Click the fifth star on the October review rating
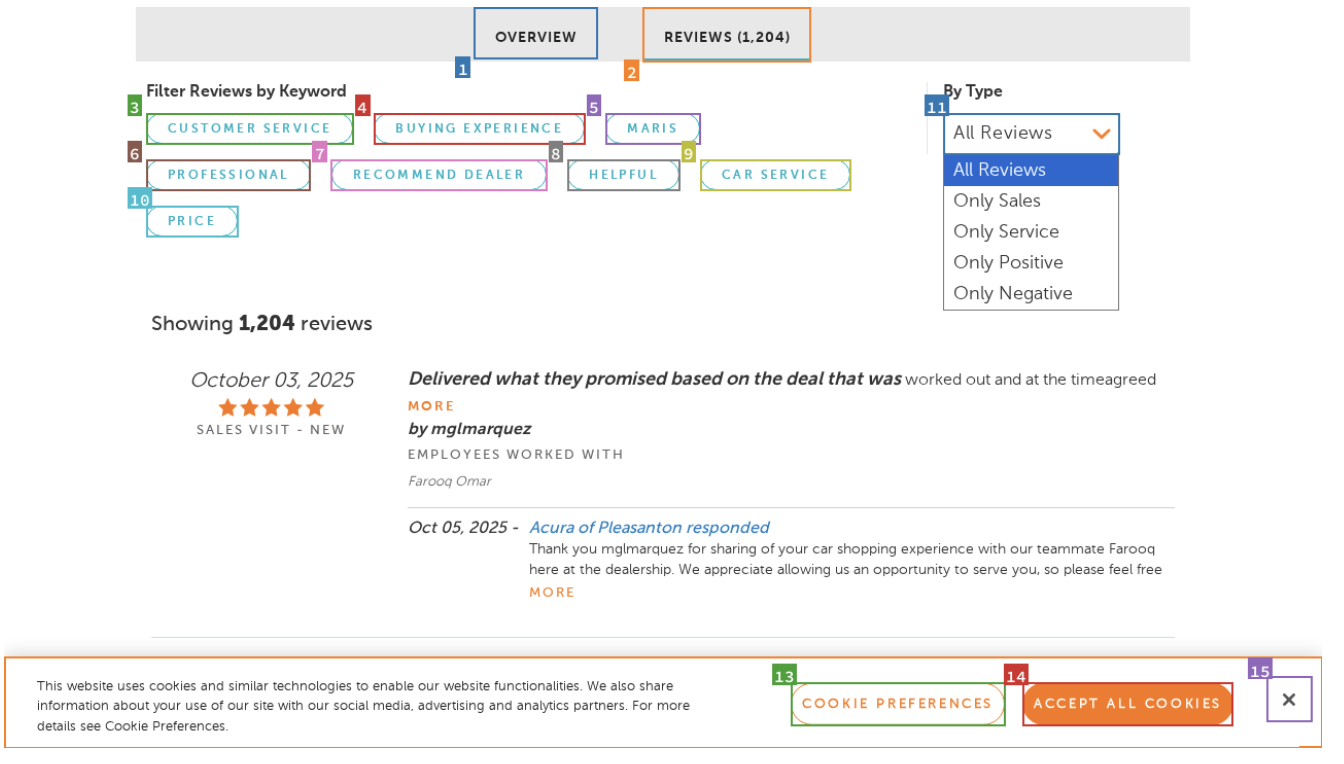The image size is (1344, 764). 313,407
